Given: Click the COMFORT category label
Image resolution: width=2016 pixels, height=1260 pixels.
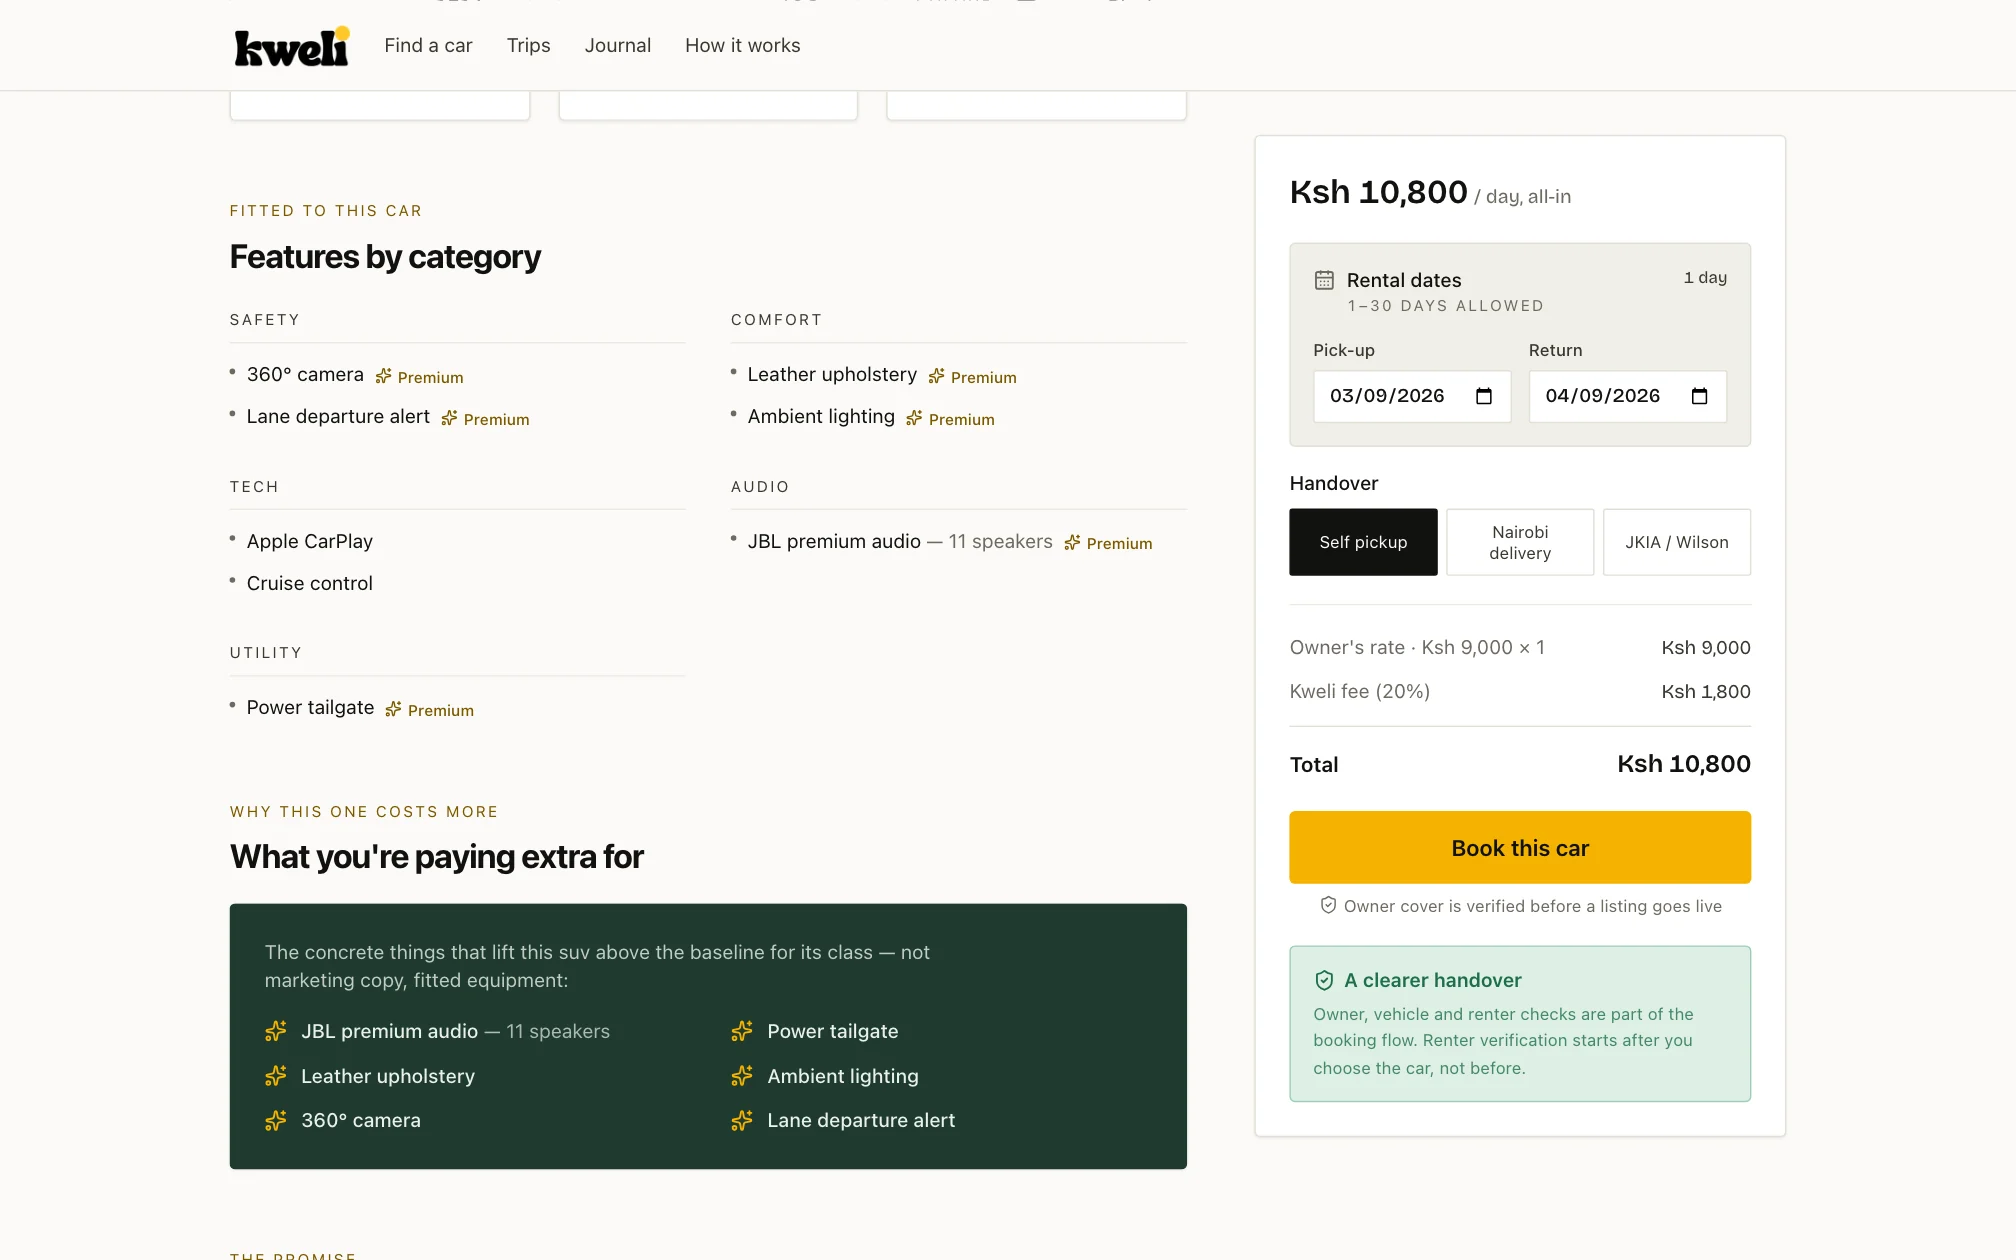Looking at the screenshot, I should click(x=777, y=320).
